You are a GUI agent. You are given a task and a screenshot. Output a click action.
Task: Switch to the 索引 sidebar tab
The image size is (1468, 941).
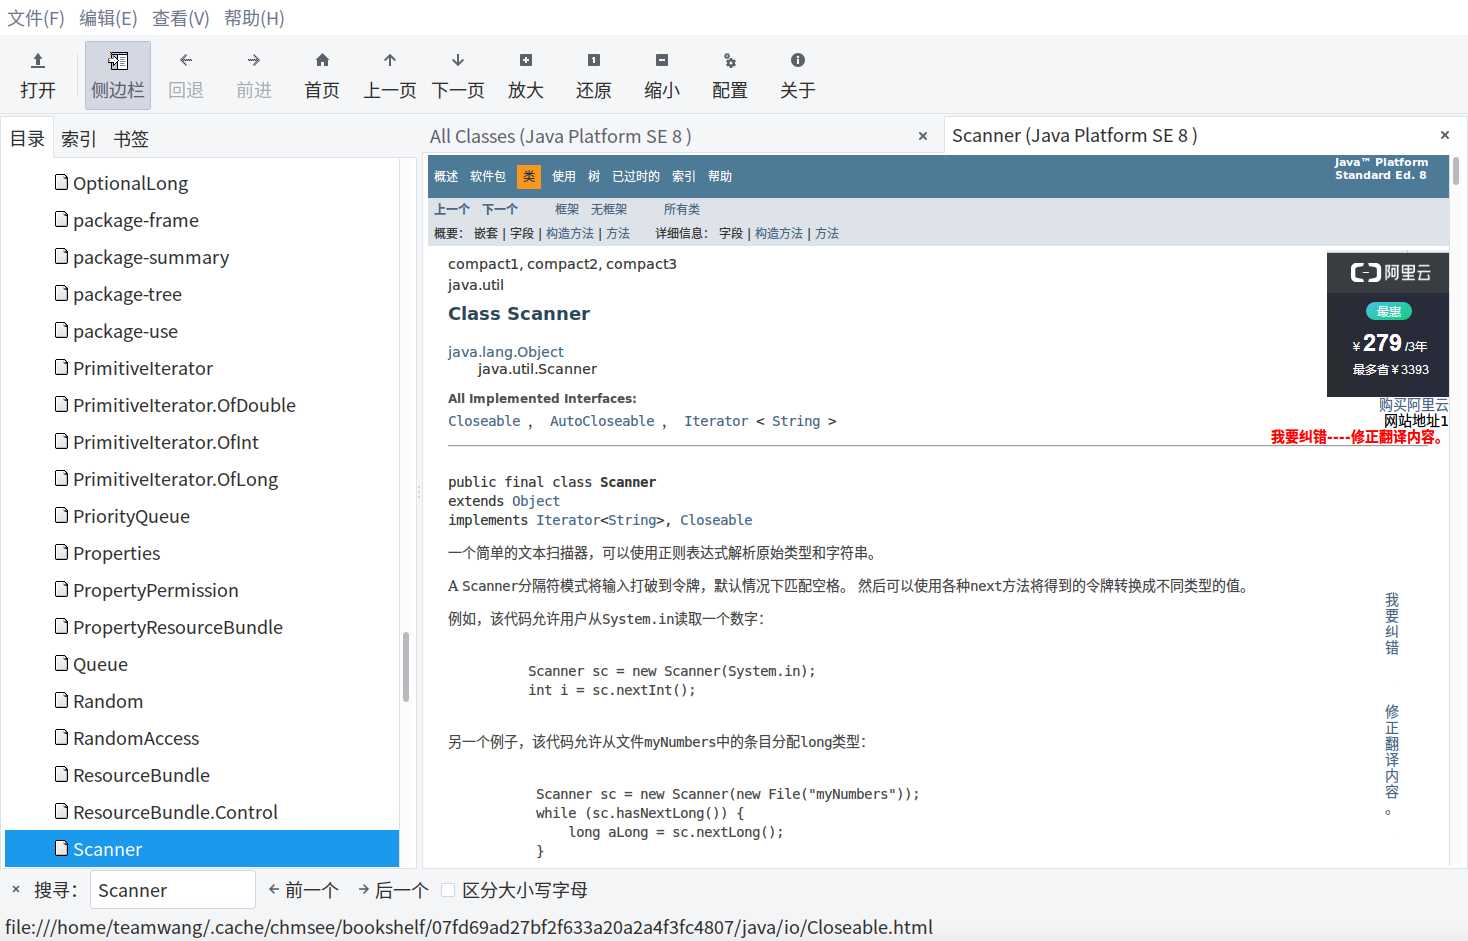pos(79,139)
